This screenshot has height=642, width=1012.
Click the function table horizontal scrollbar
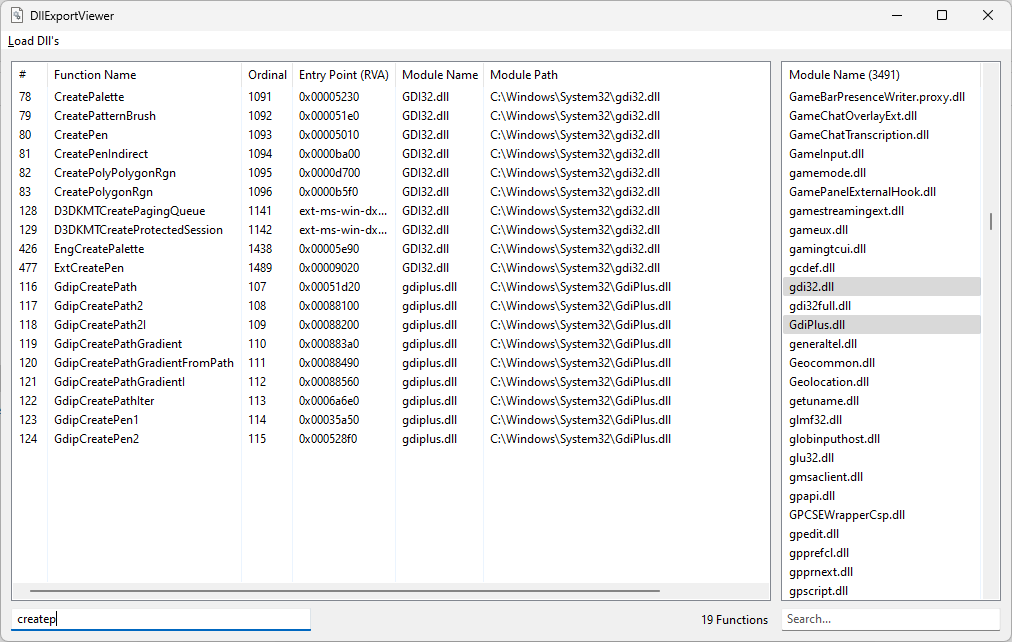point(345,590)
